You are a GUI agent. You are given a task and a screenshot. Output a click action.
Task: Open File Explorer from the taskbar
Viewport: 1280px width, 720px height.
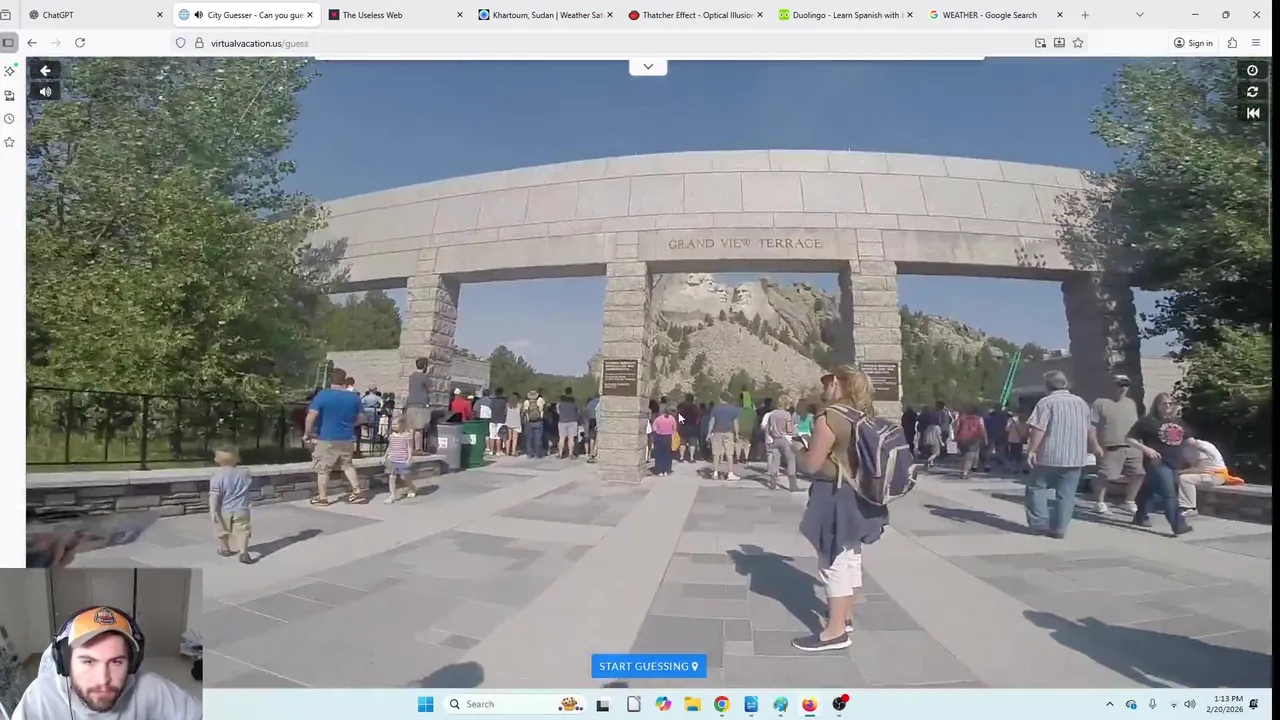[692, 704]
